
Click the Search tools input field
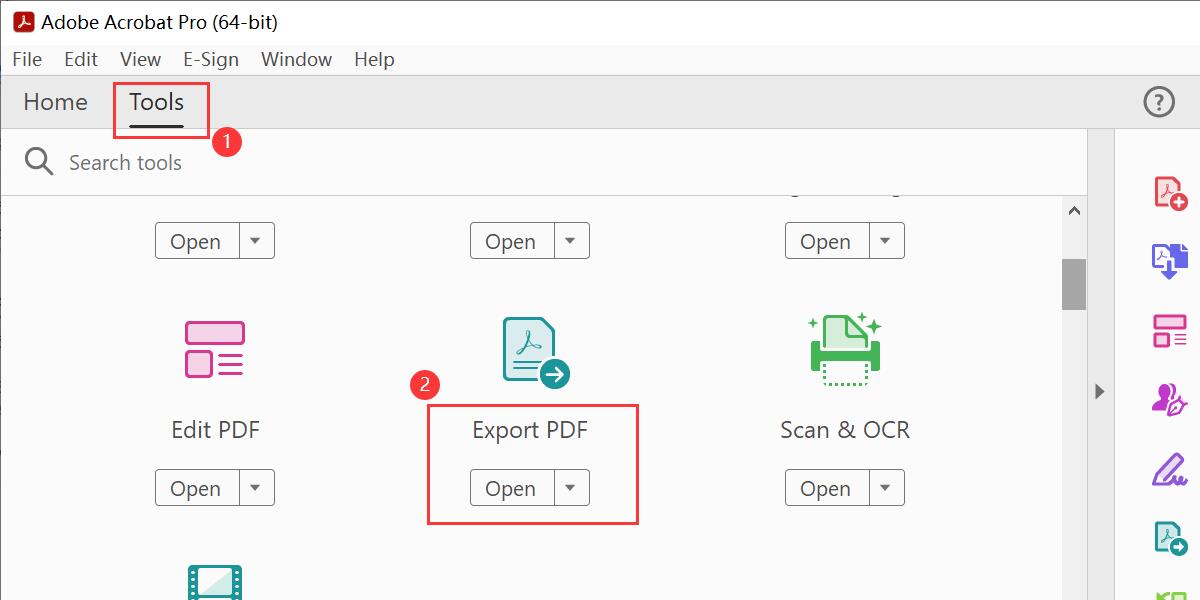pyautogui.click(x=127, y=161)
